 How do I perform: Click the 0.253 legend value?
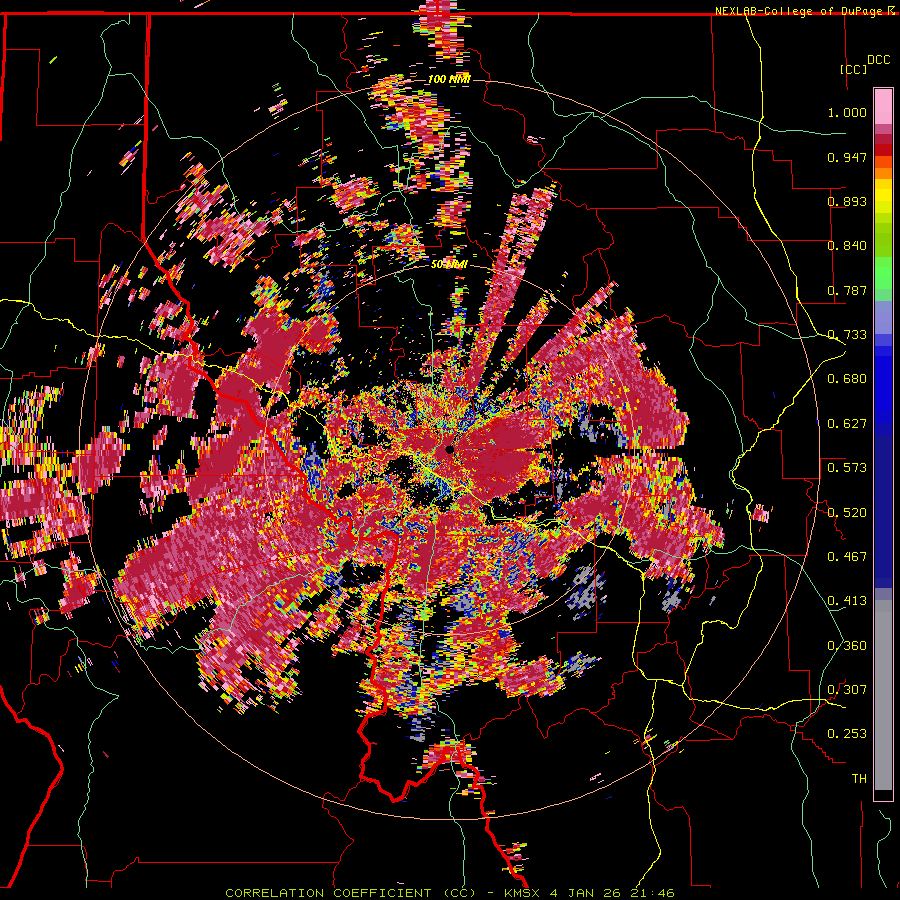(x=847, y=734)
